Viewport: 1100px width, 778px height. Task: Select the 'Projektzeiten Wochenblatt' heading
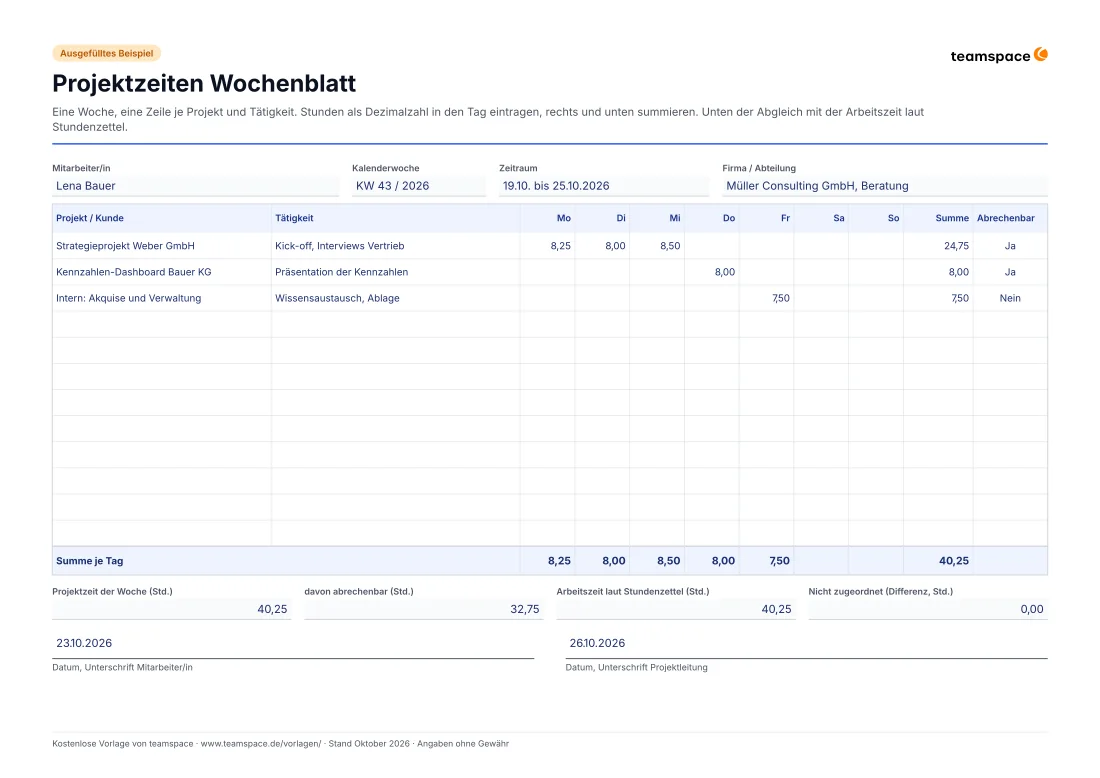pos(204,83)
